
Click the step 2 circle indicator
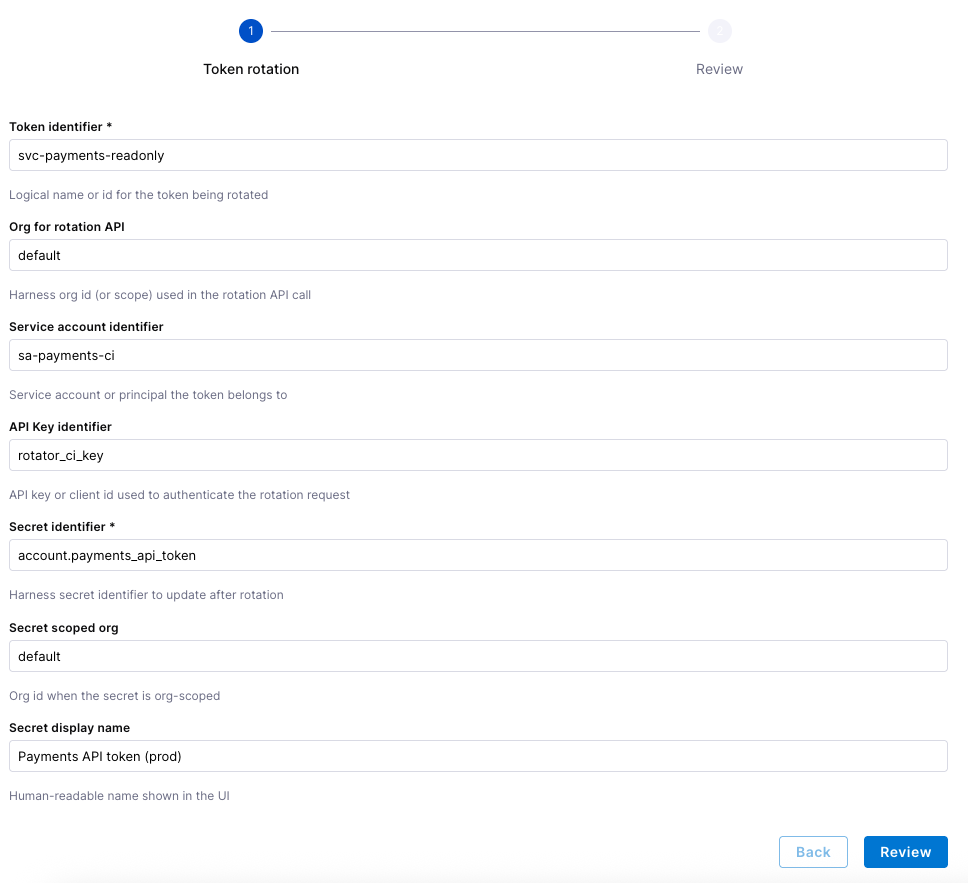point(719,31)
